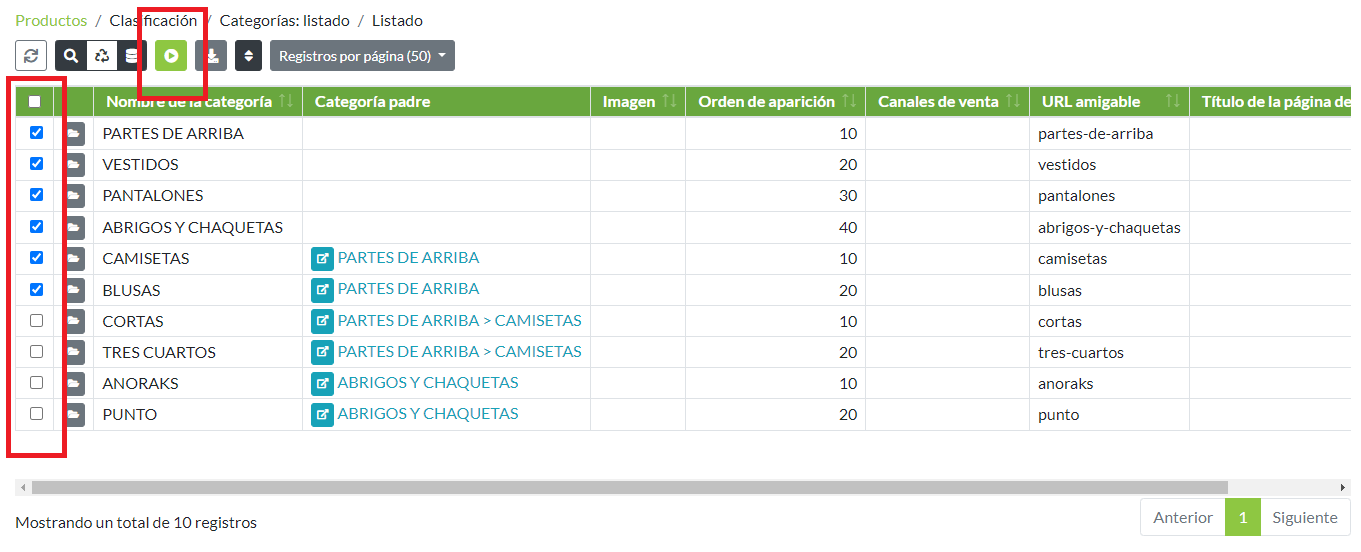Image resolution: width=1361 pixels, height=552 pixels.
Task: Open folder icon for CAMISETAS row
Action: [x=74, y=259]
